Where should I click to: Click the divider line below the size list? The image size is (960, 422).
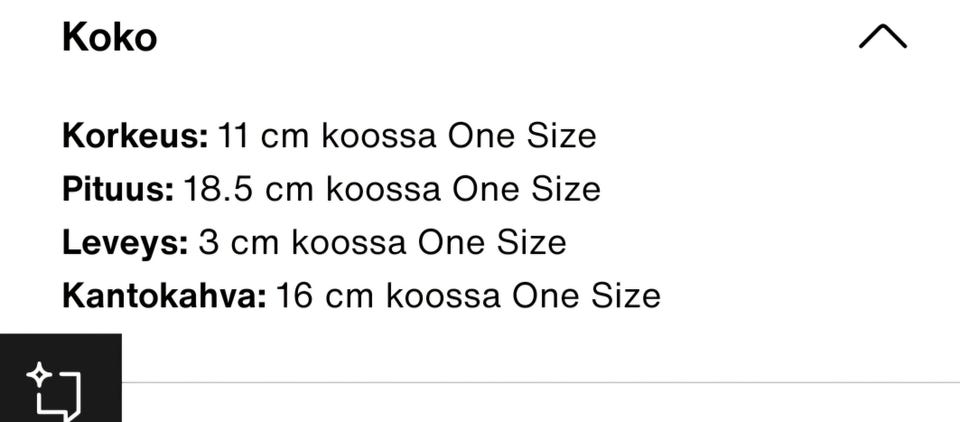pos(540,382)
